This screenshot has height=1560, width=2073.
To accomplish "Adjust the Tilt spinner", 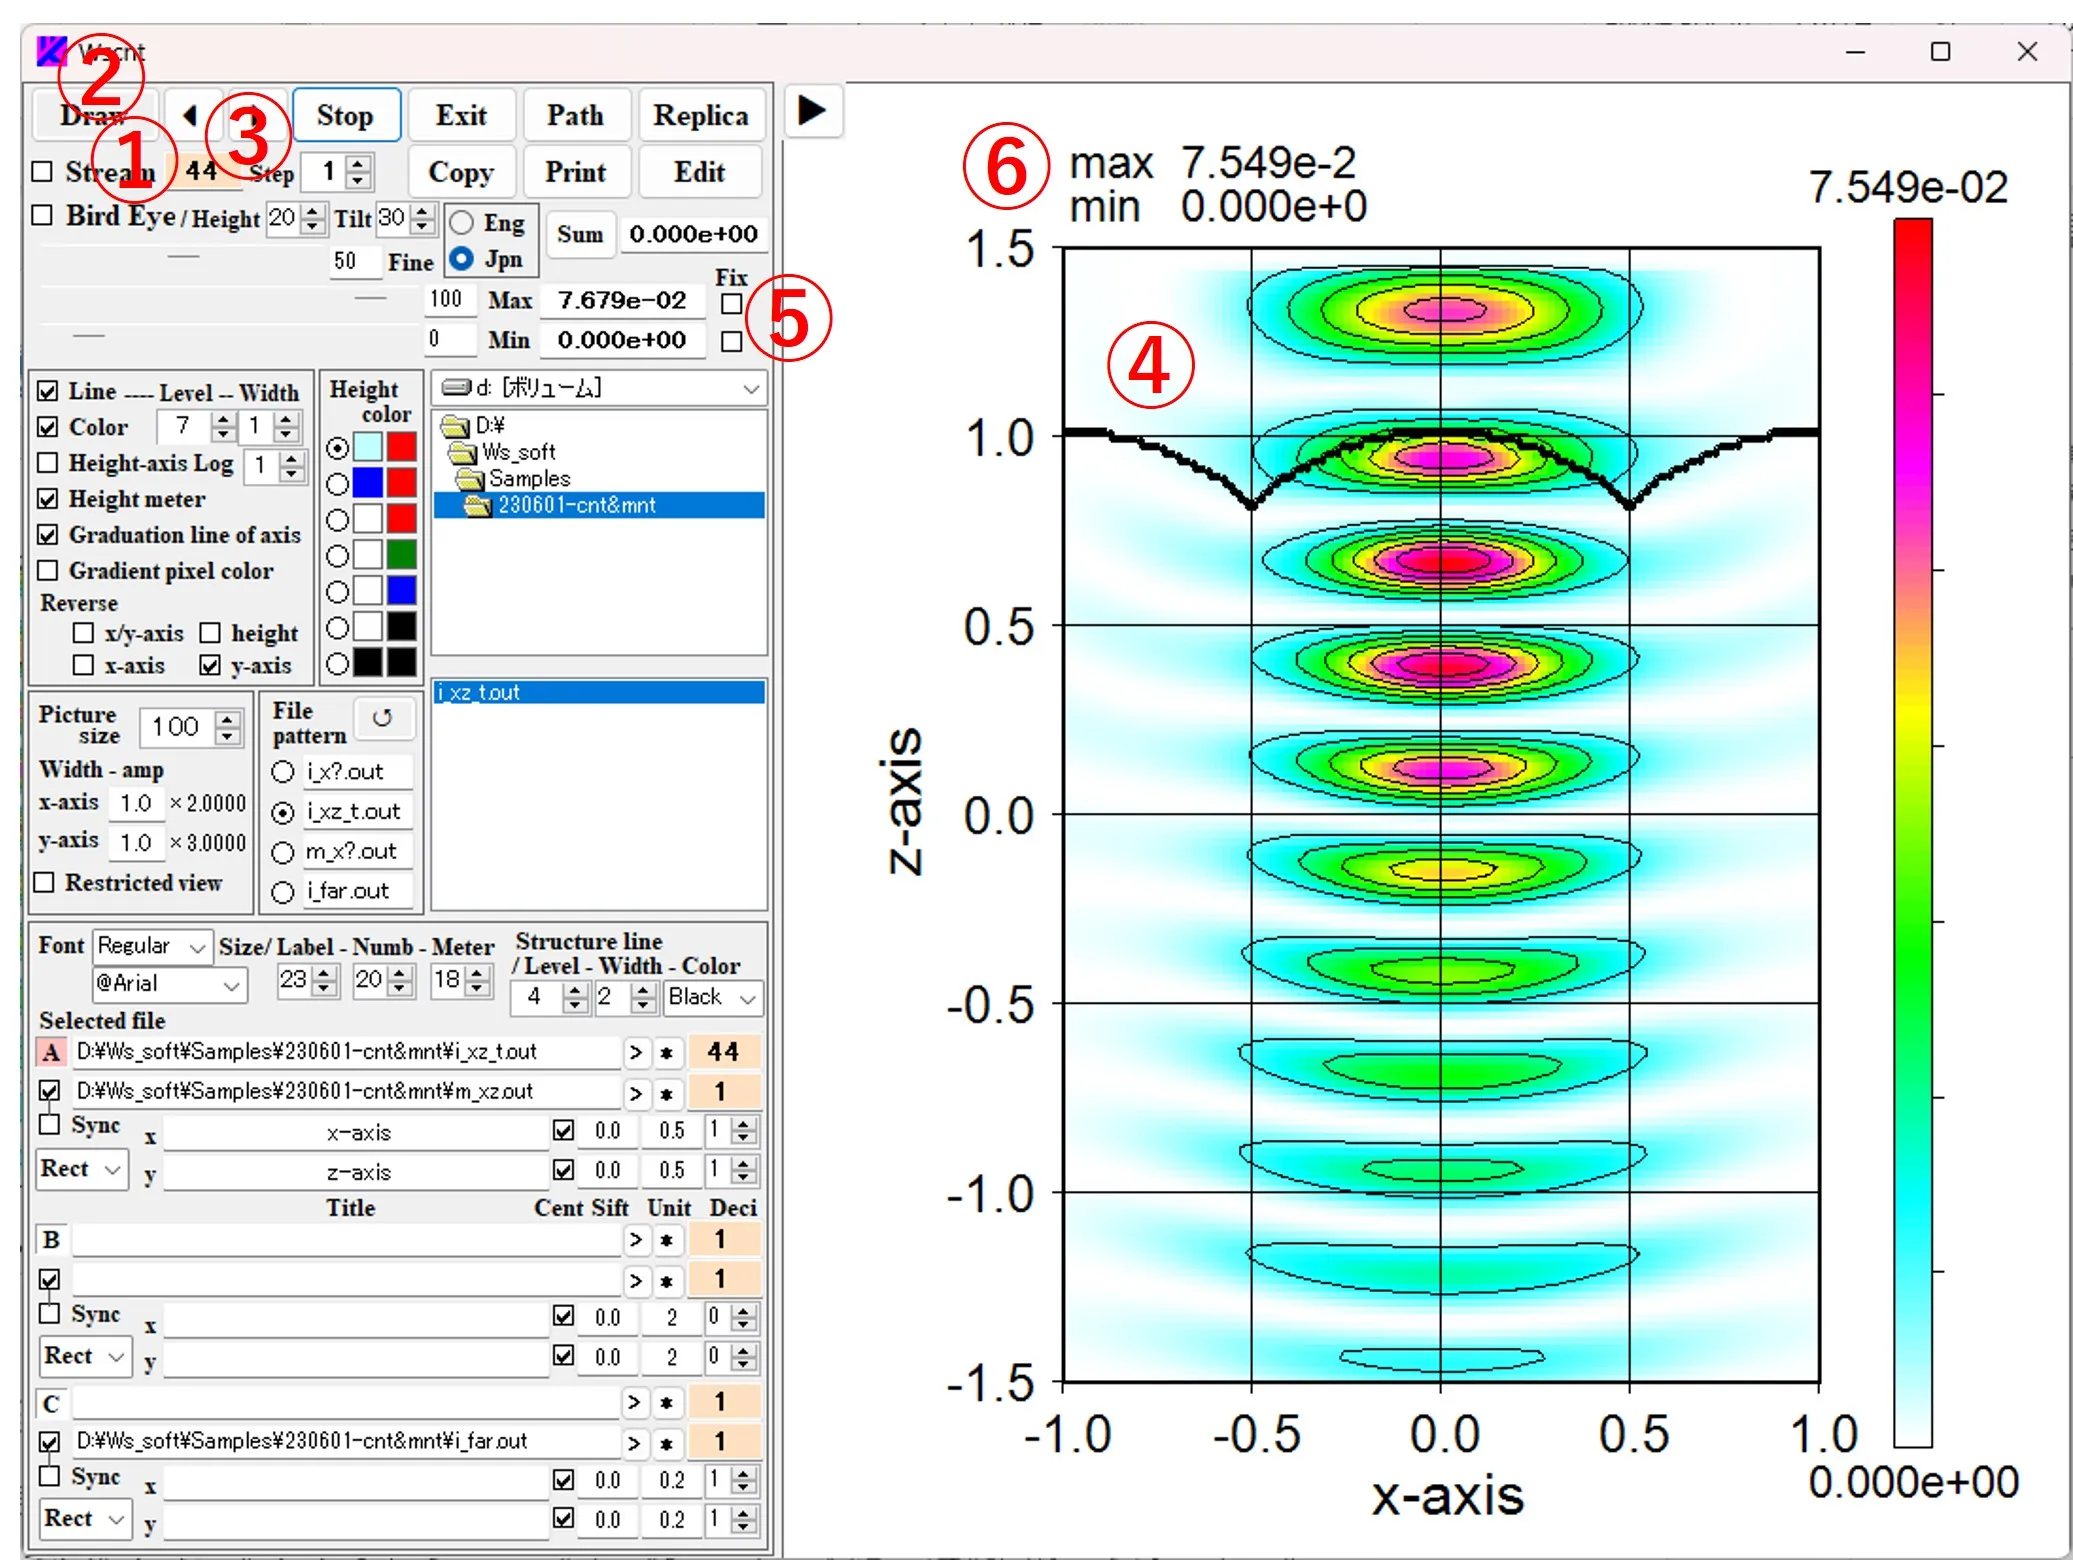I will point(423,218).
